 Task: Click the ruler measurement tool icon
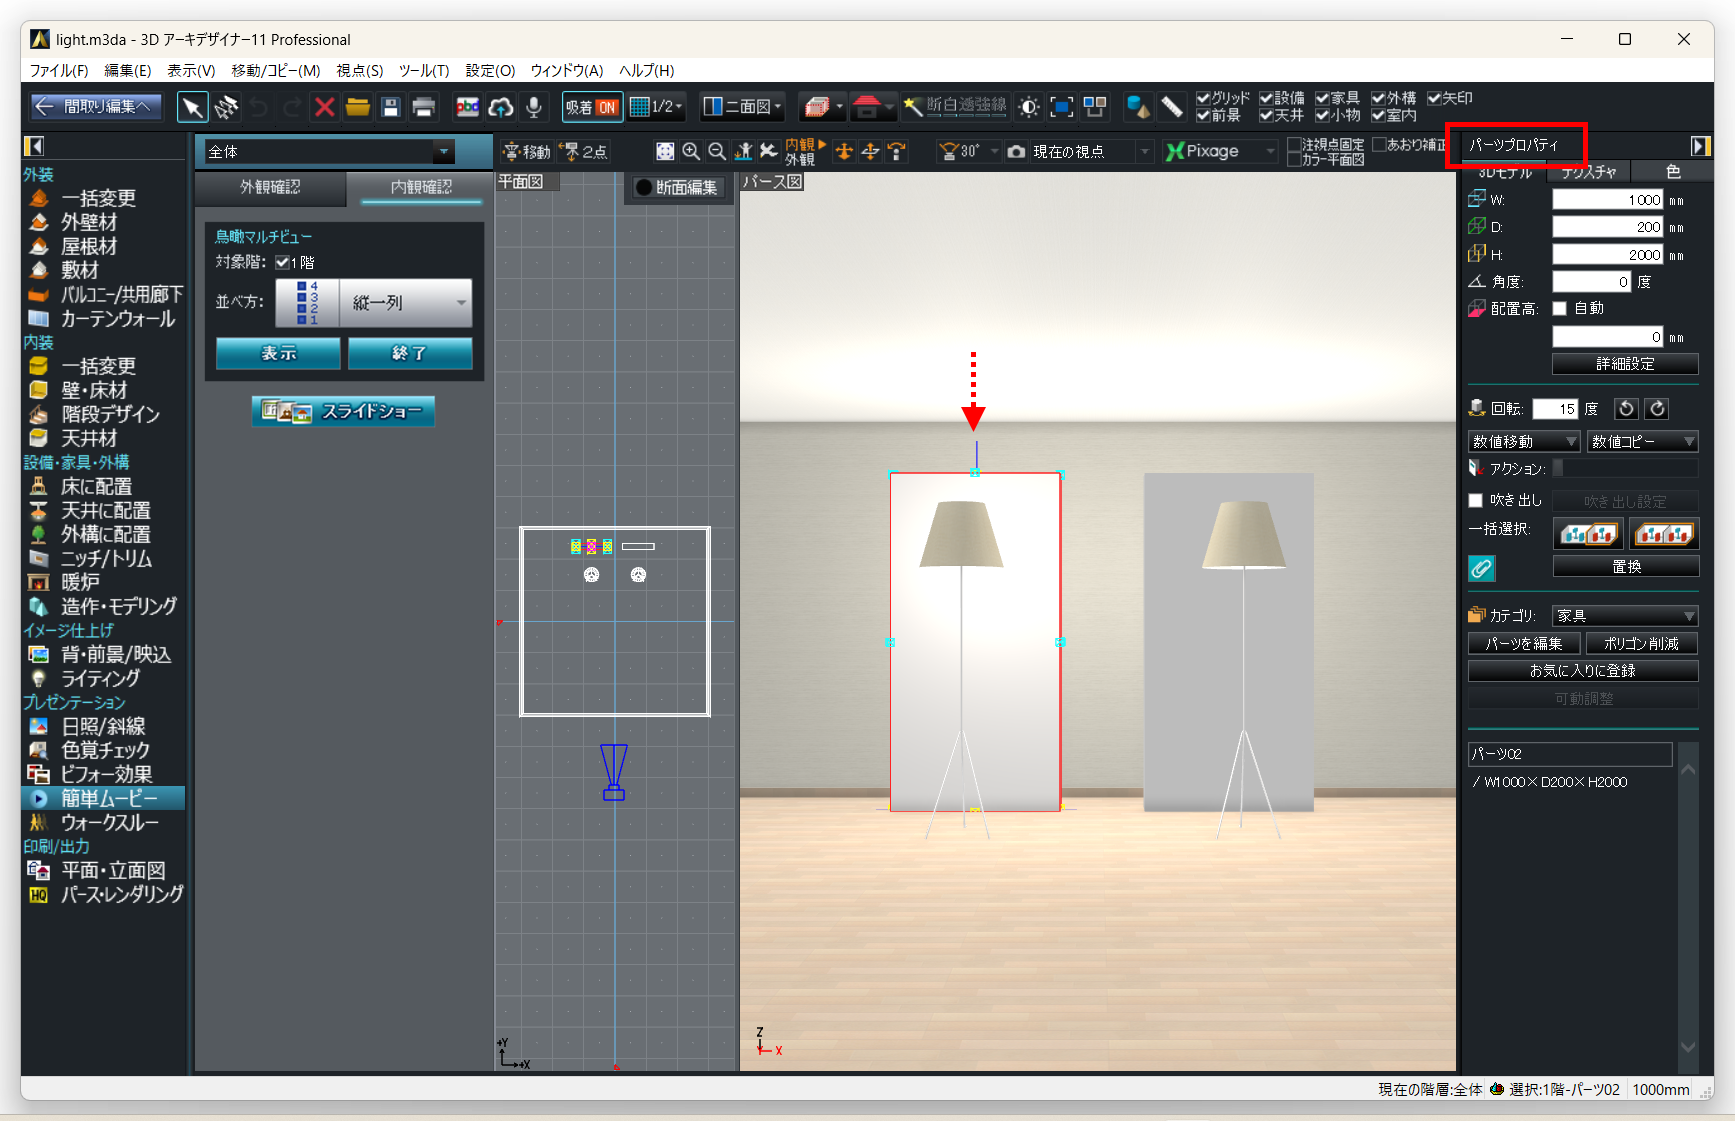1172,107
